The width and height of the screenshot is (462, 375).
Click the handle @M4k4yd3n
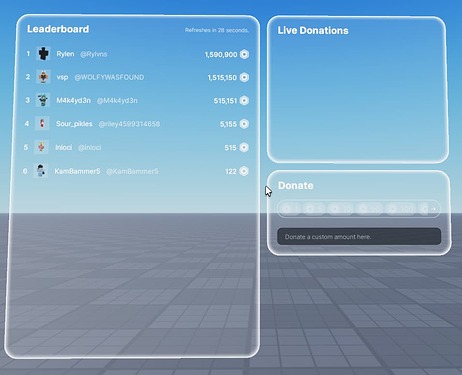point(117,100)
